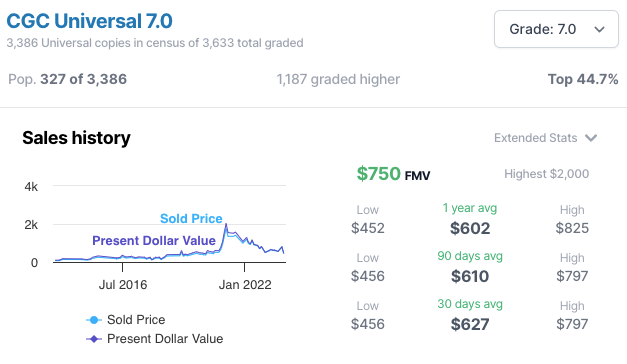627x364 pixels.
Task: Expand the Extended Stats section
Action: coord(545,138)
